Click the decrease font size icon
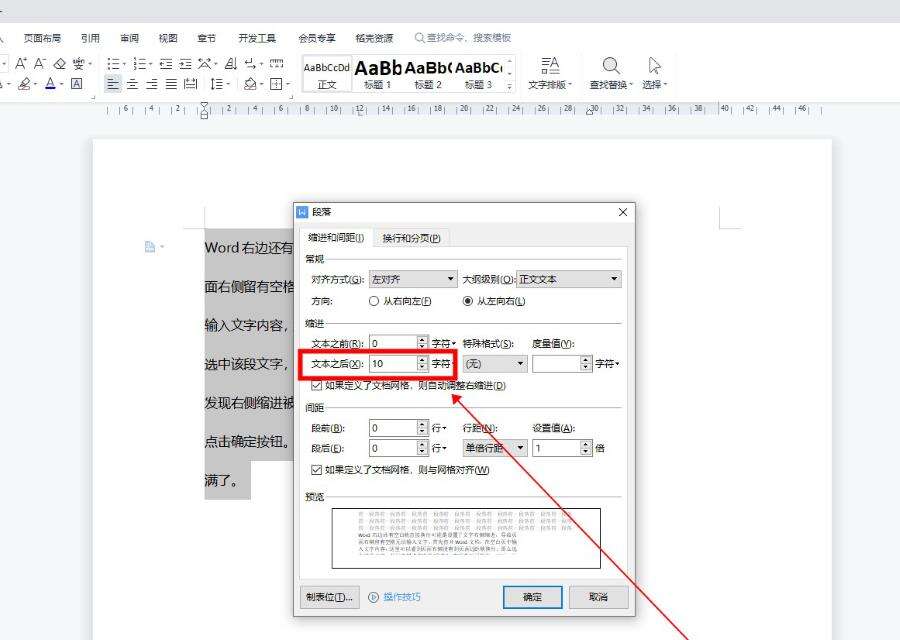Screen dimensions: 900x640 click(x=39, y=64)
